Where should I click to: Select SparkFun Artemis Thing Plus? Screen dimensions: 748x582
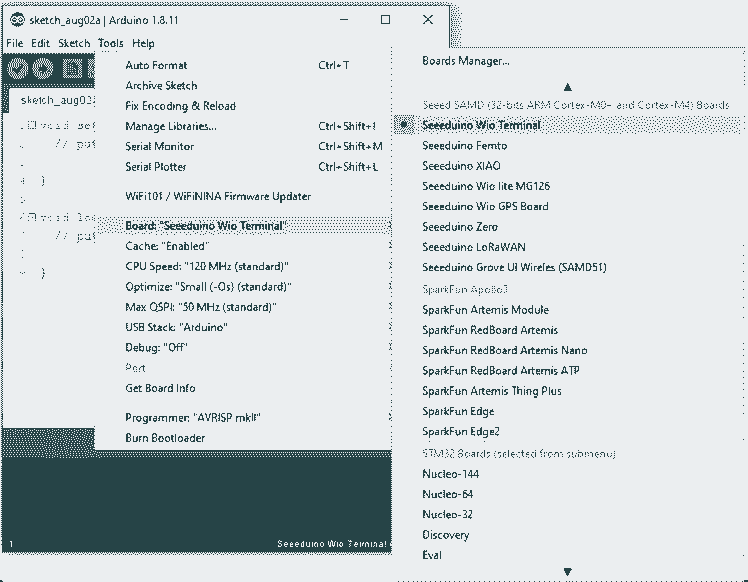(x=567, y=391)
